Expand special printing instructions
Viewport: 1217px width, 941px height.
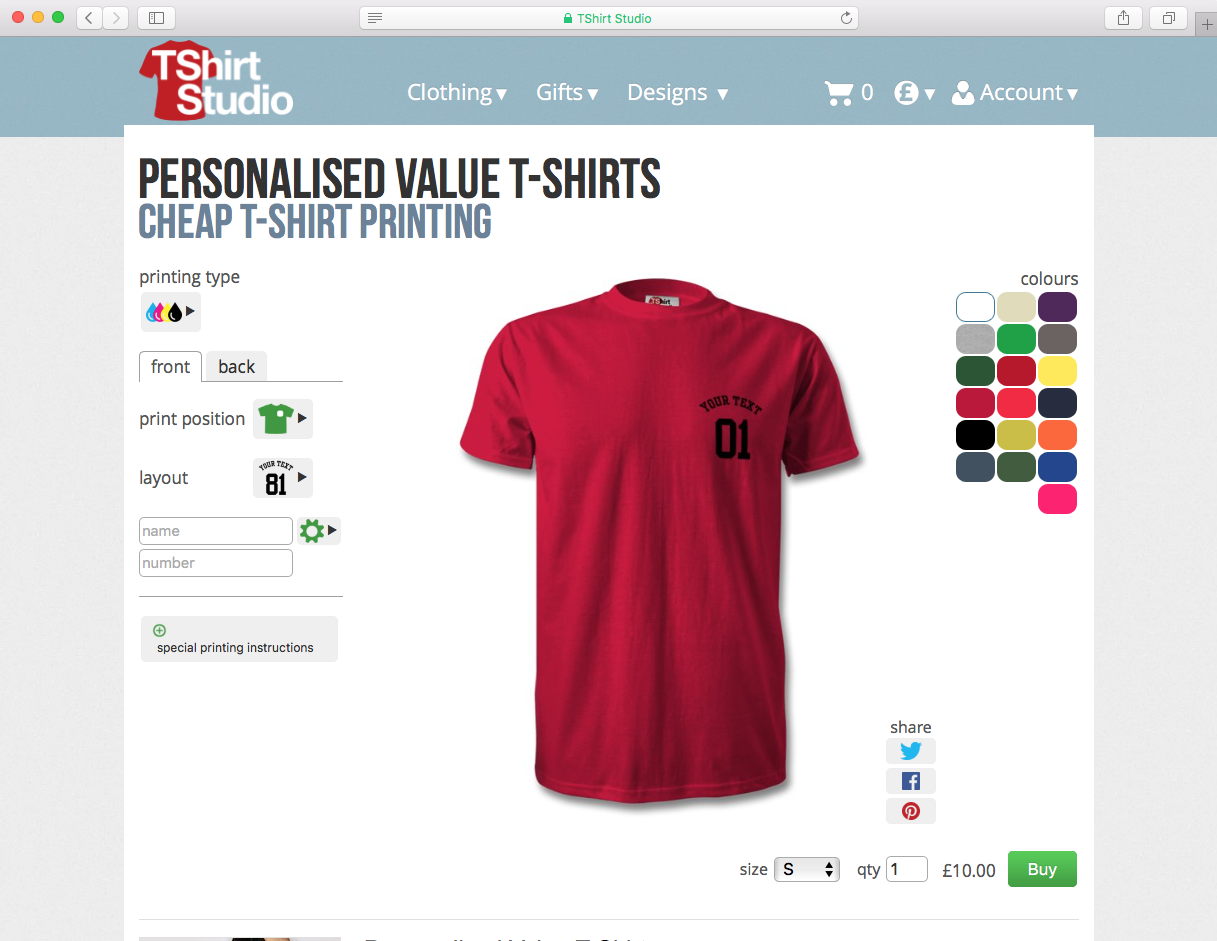click(239, 639)
